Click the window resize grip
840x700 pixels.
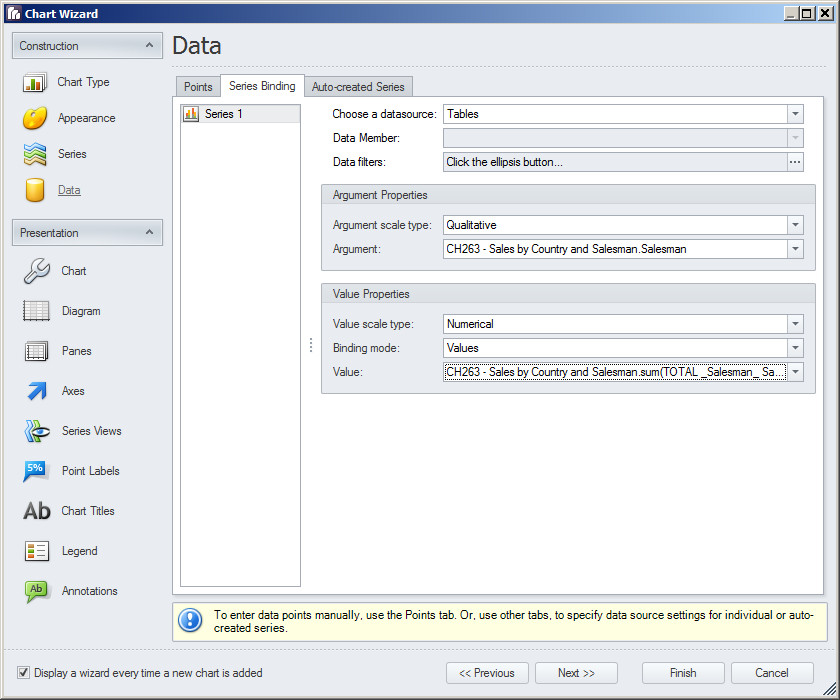pyautogui.click(x=829, y=689)
